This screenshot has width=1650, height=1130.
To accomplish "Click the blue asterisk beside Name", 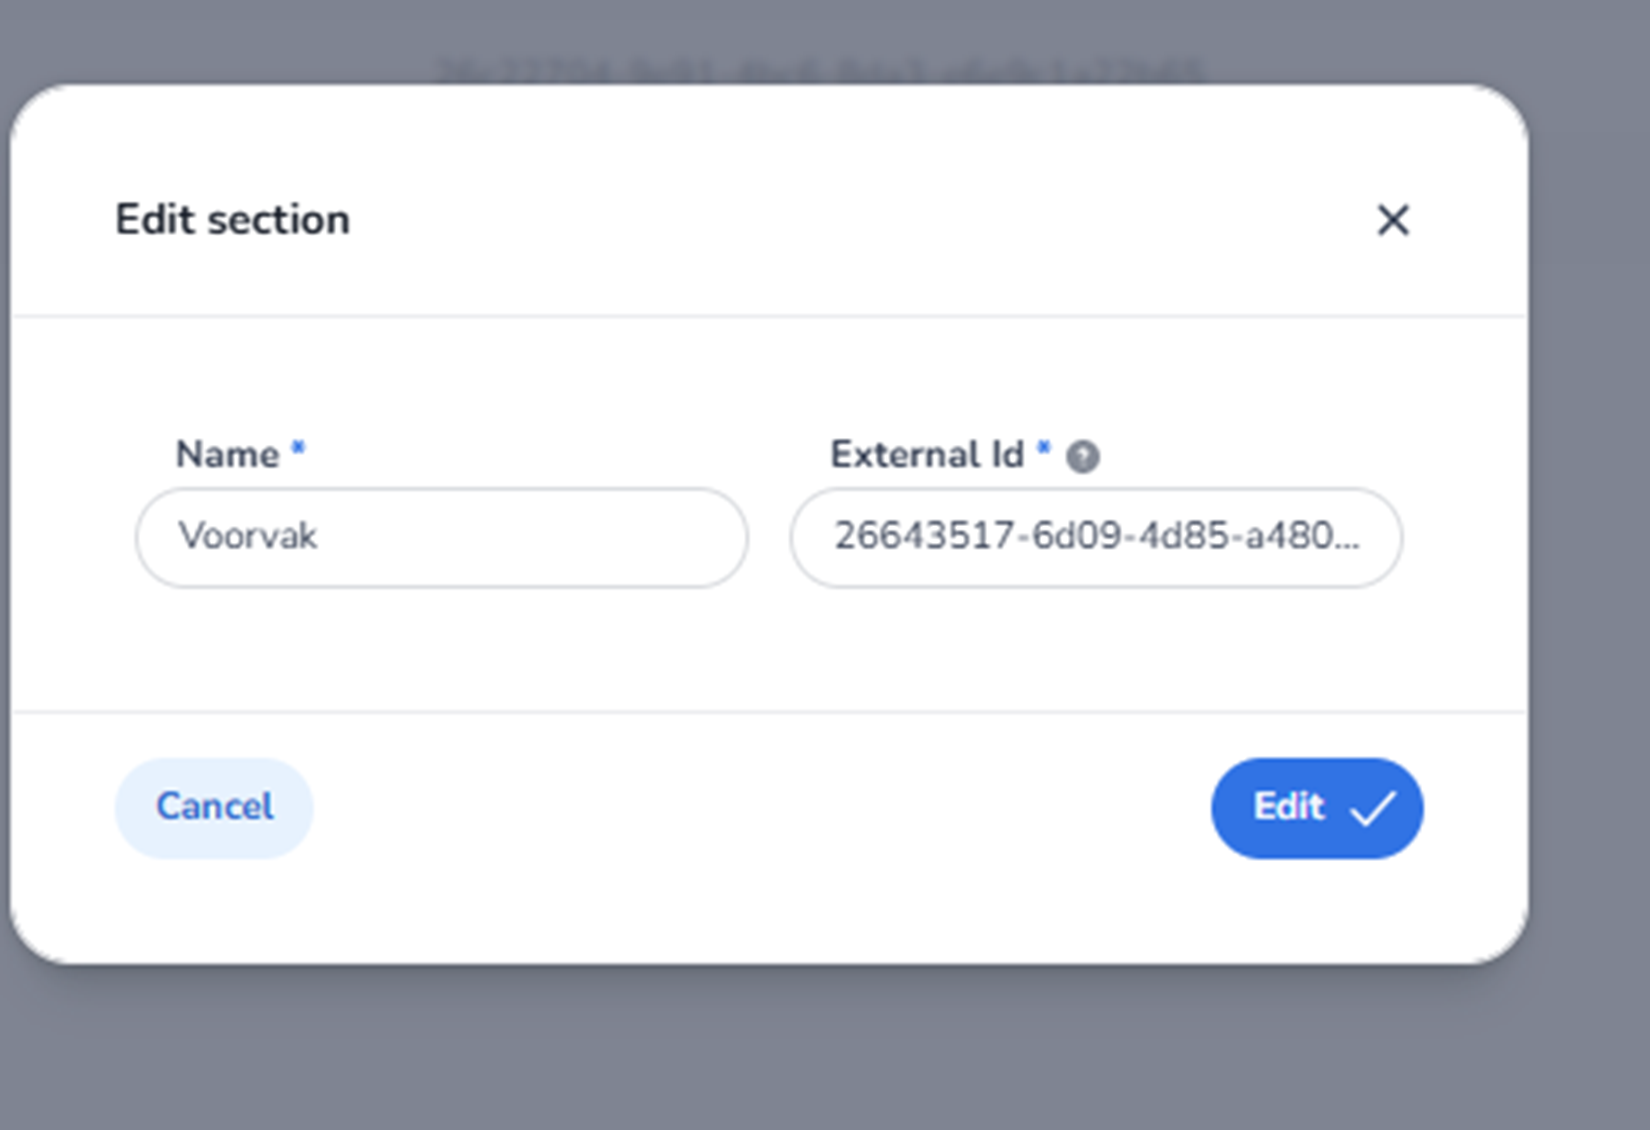I will tap(298, 449).
